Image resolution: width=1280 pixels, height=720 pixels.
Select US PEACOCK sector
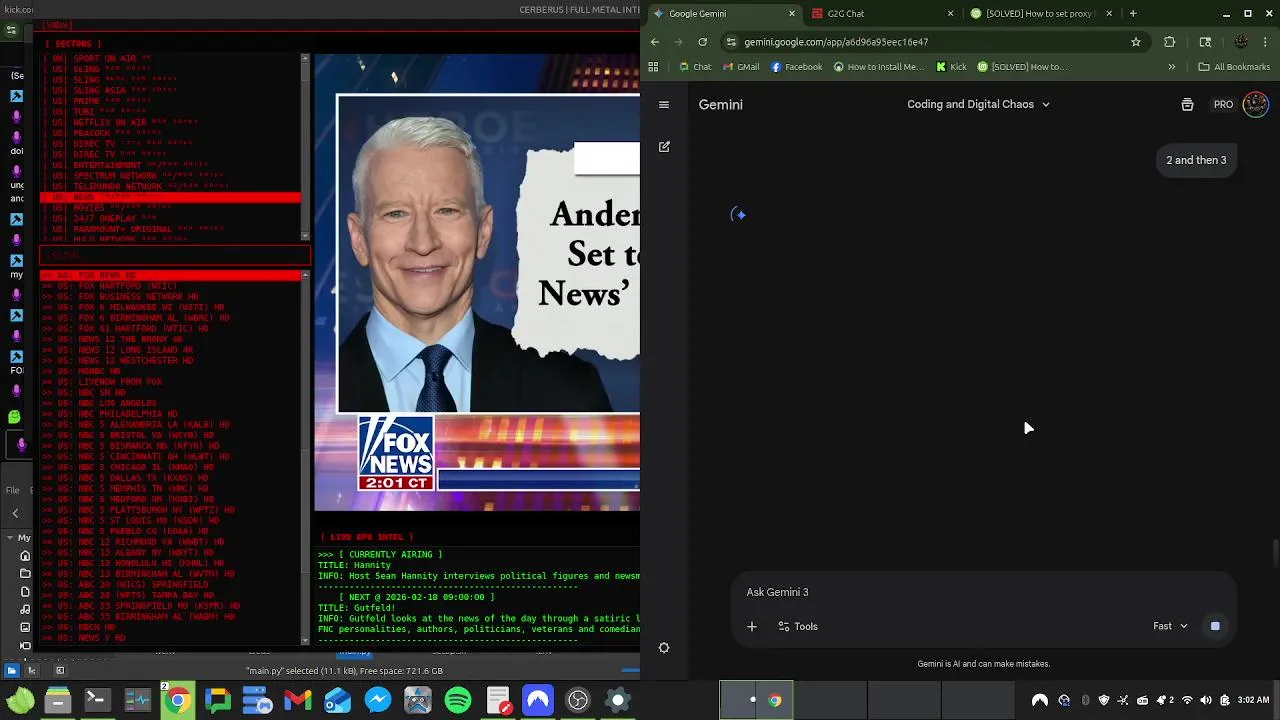pos(170,133)
